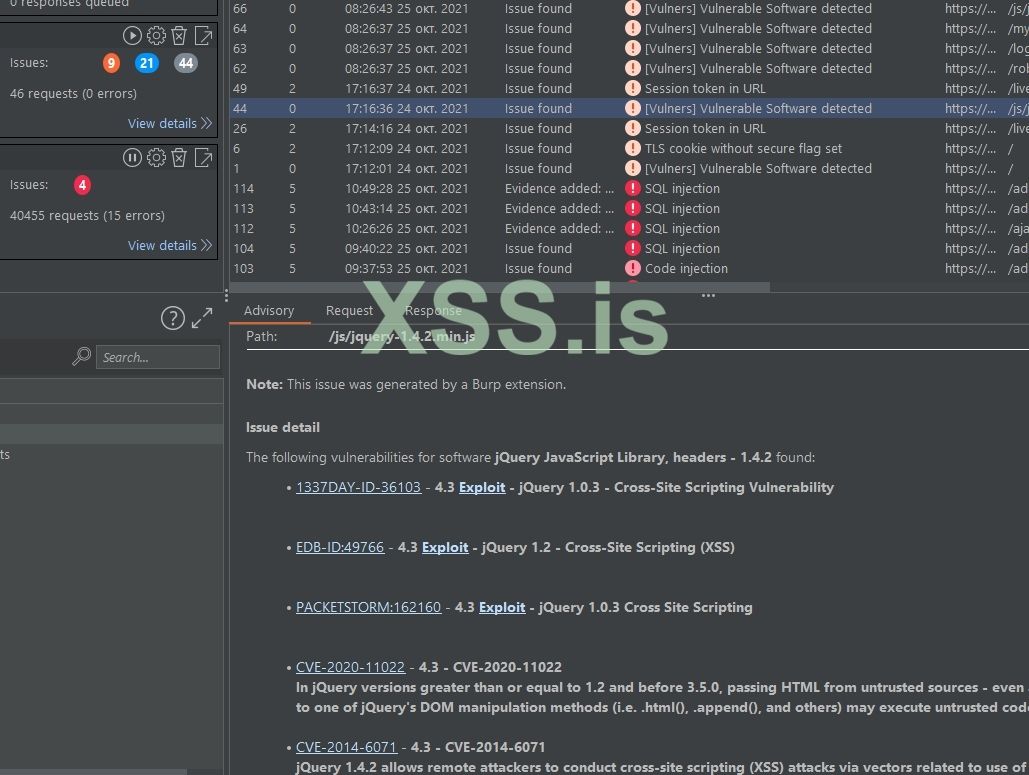Image resolution: width=1029 pixels, height=775 pixels.
Task: Click the orange 9 issues badge
Action: tap(112, 63)
